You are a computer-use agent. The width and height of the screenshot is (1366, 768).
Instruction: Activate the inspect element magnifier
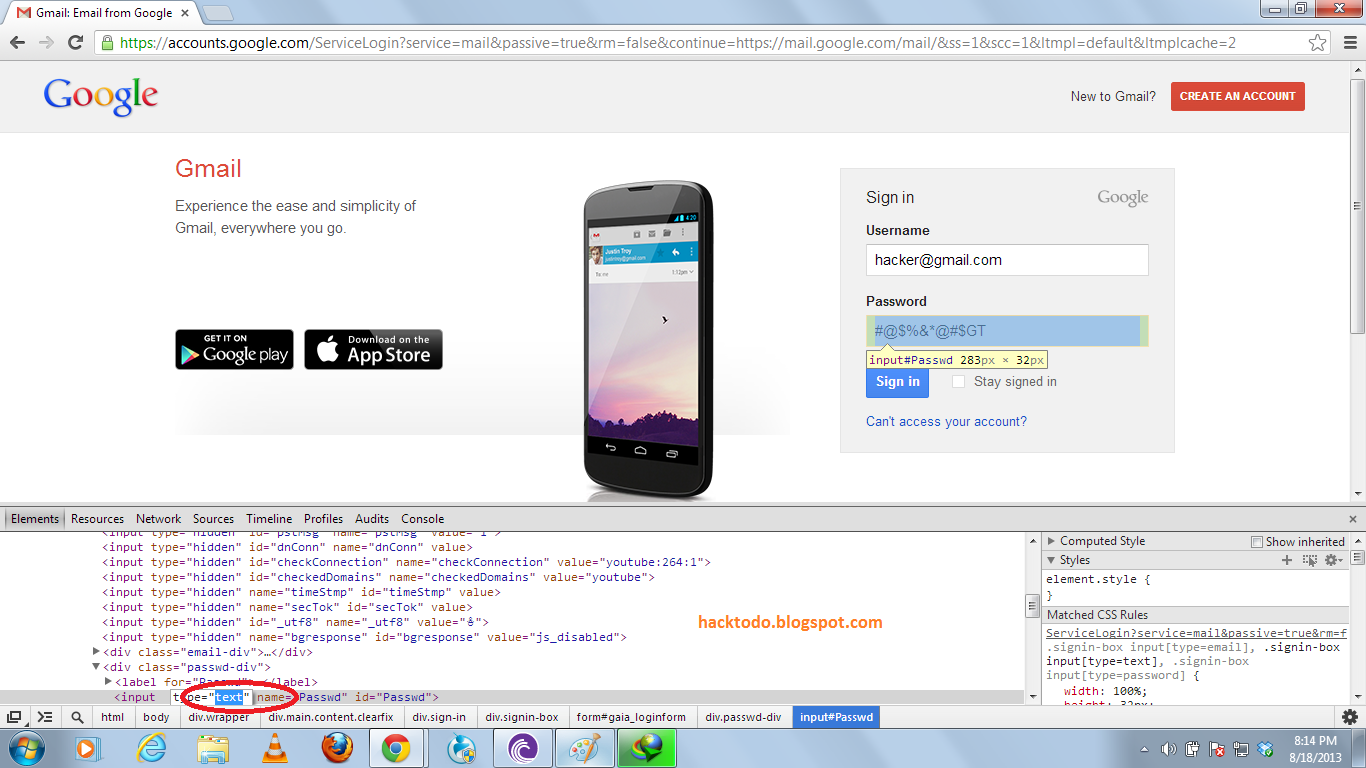77,717
